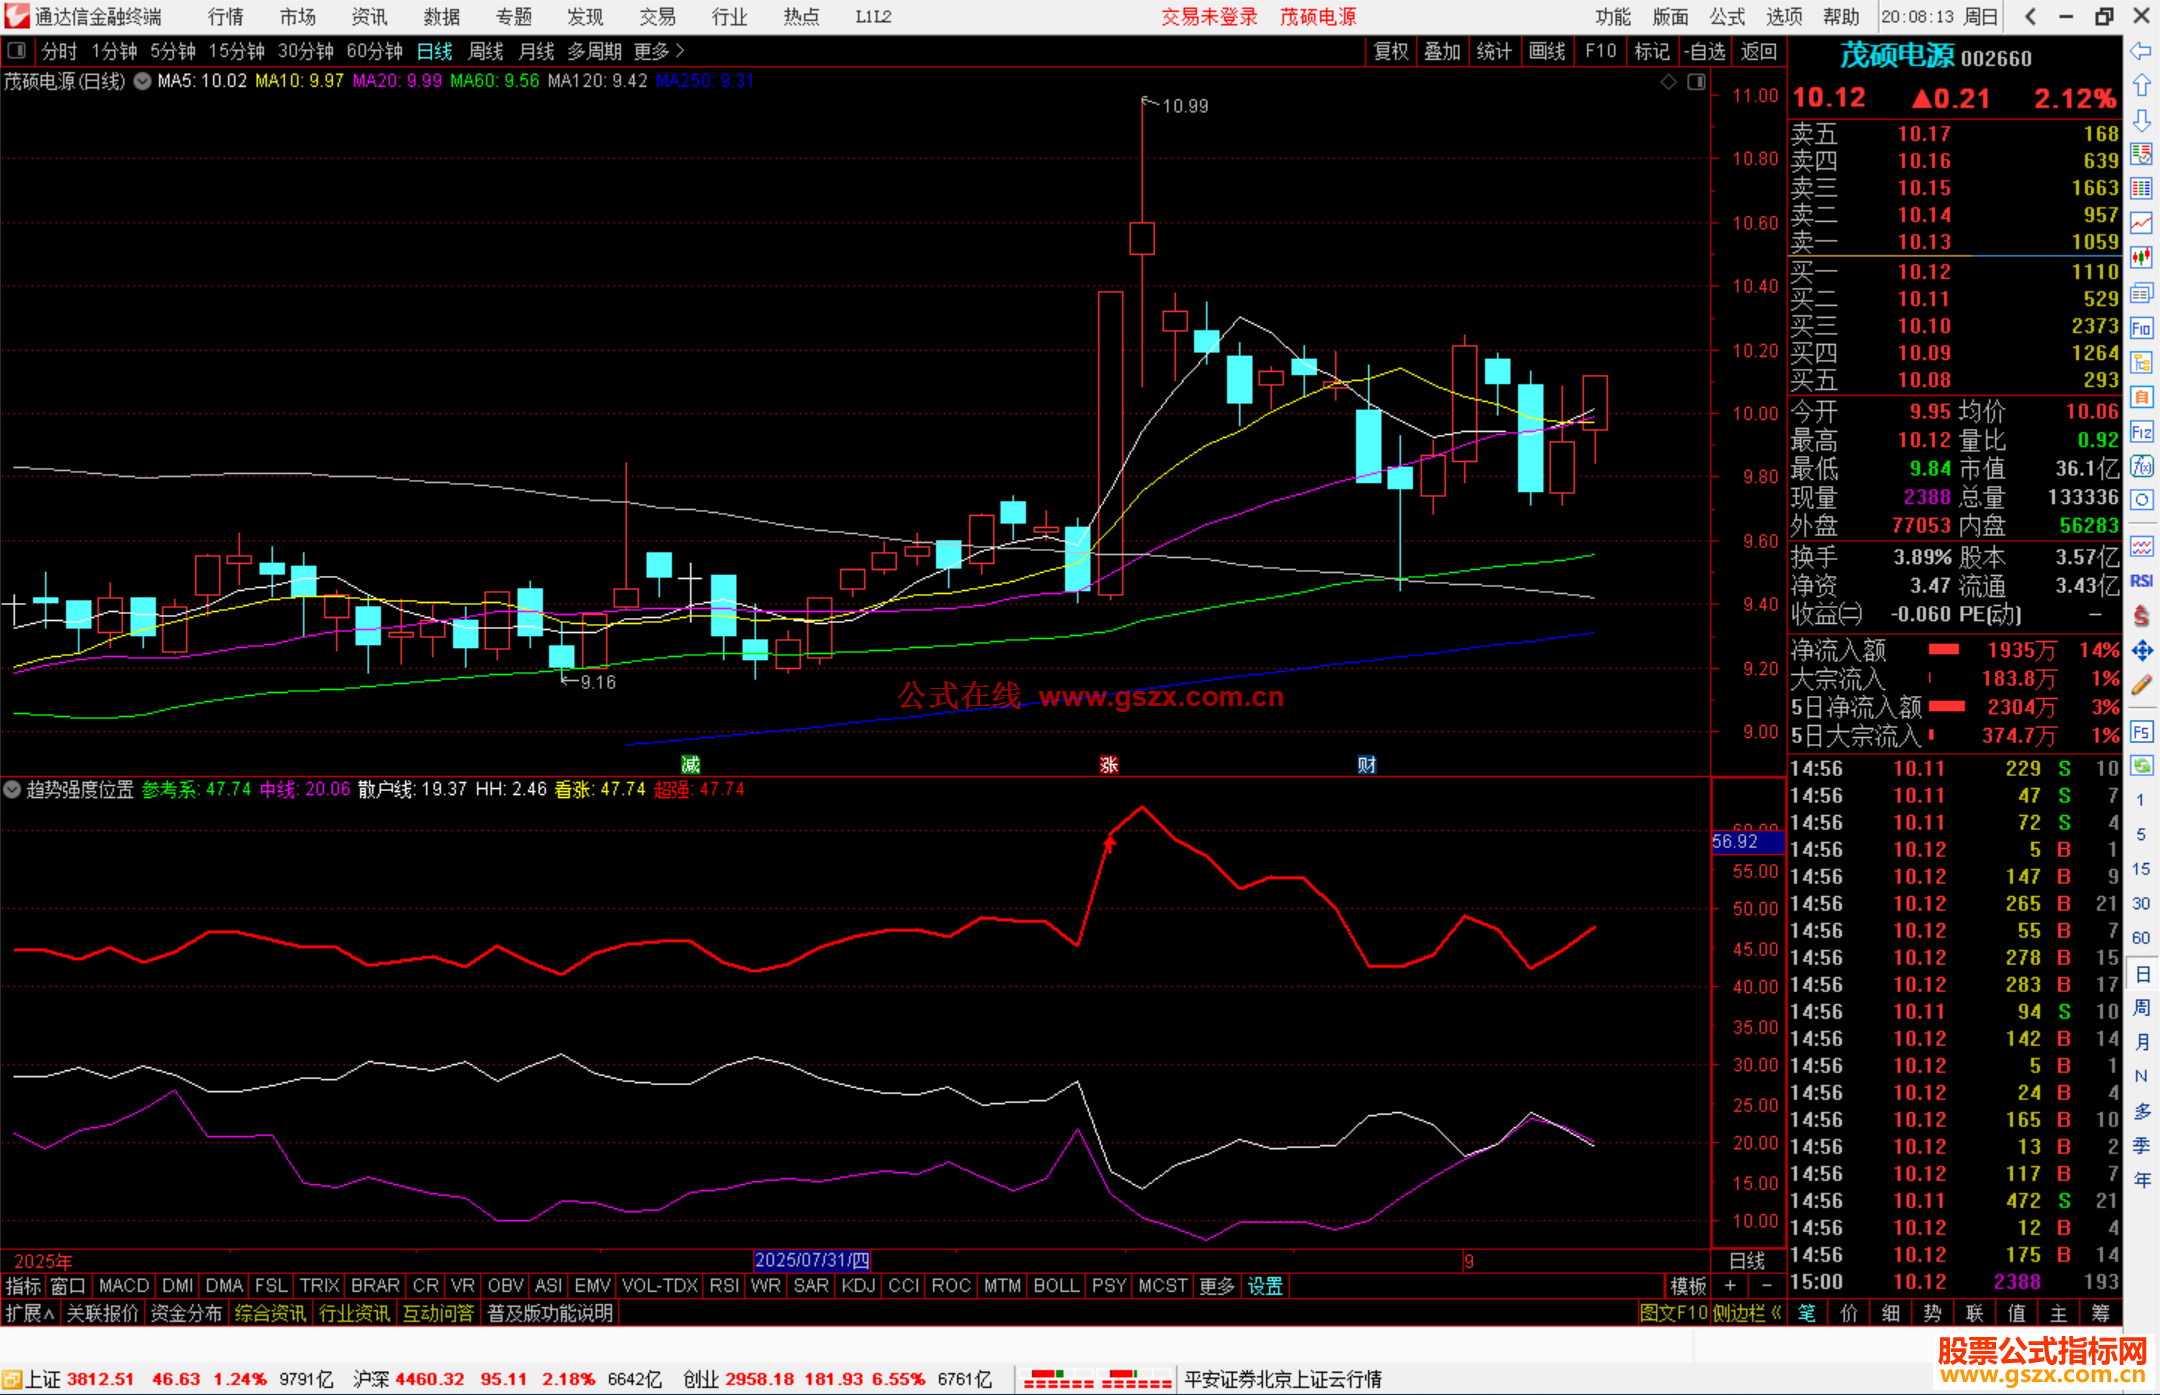Screen dimensions: 2160x1395
Task: Click the panel layout icon left of 分时
Action: 16,50
